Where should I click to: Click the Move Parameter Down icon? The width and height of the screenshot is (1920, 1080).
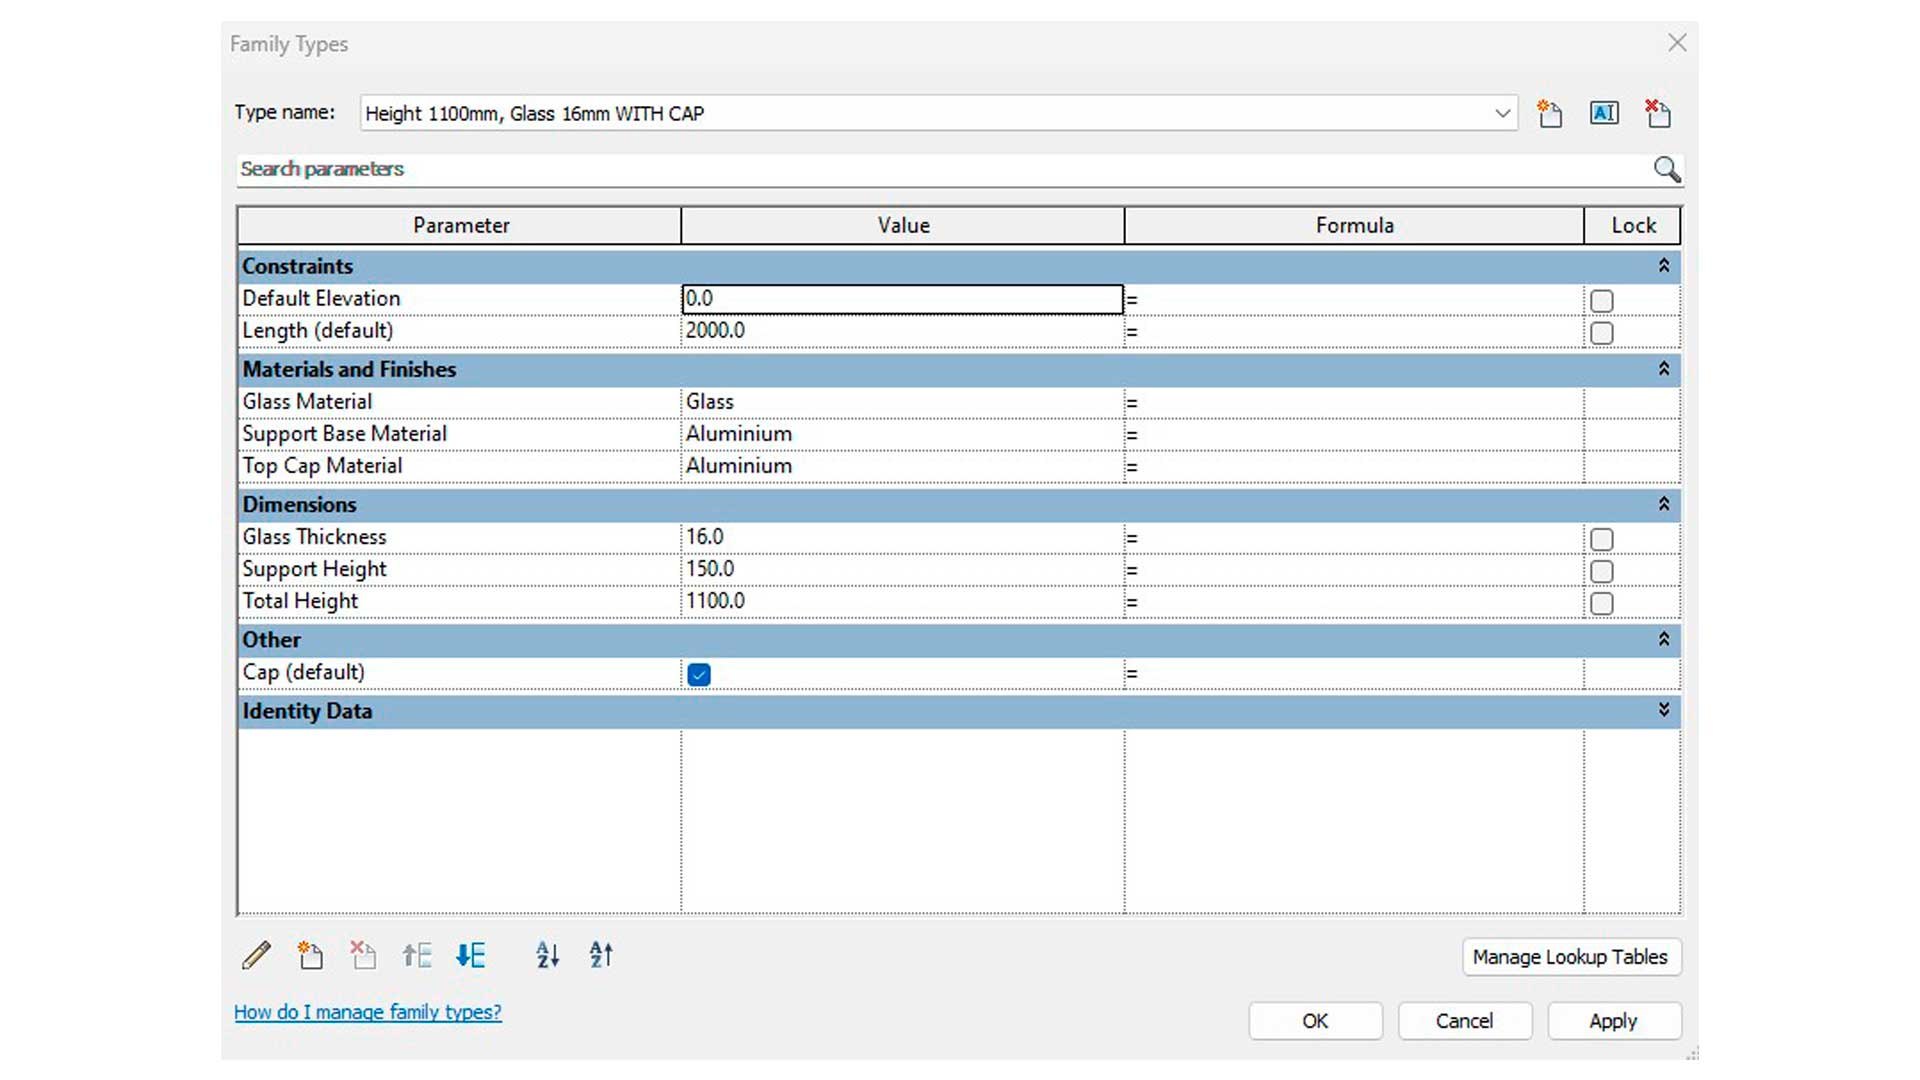(471, 956)
